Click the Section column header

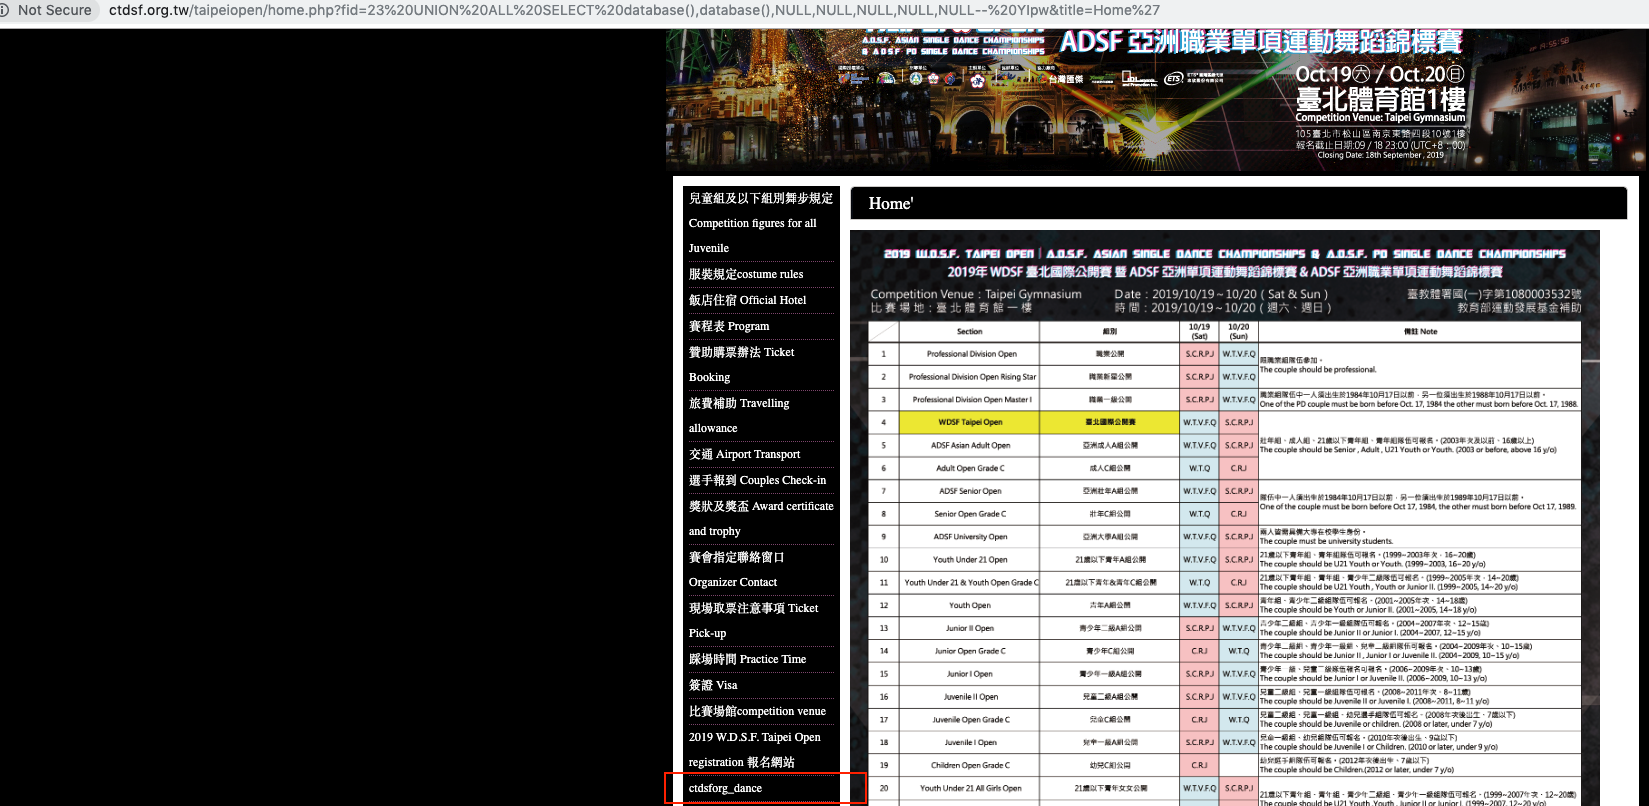[969, 331]
